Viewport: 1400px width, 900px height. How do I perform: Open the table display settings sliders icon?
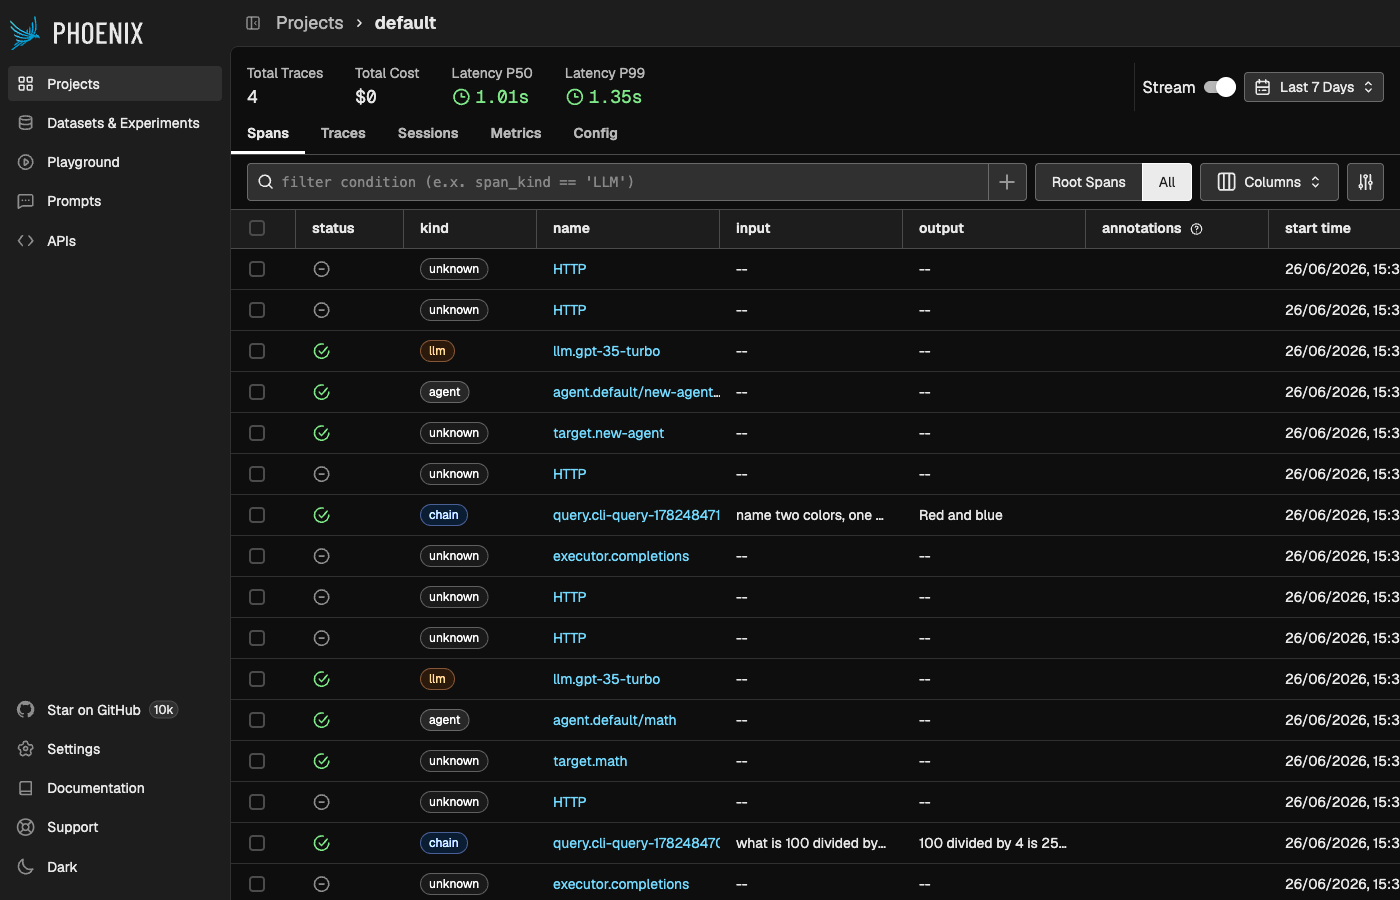(1366, 182)
